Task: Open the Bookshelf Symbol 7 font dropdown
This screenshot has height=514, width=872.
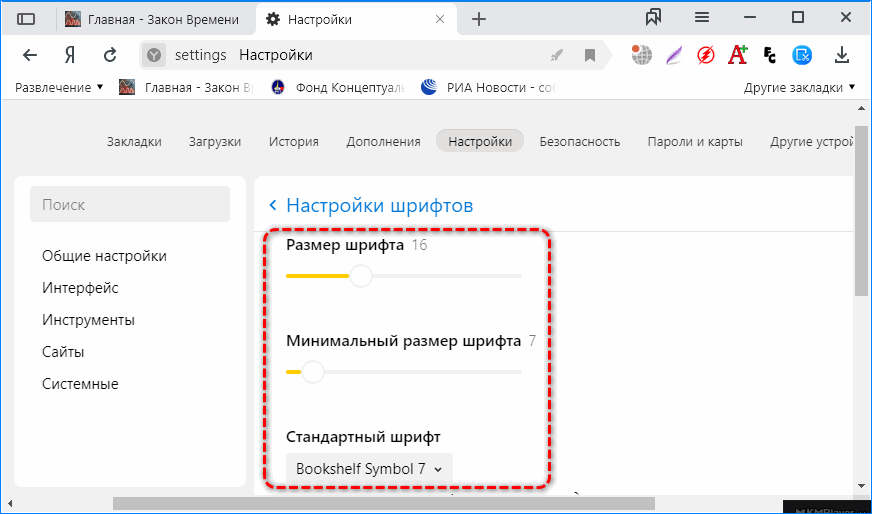Action: point(369,469)
